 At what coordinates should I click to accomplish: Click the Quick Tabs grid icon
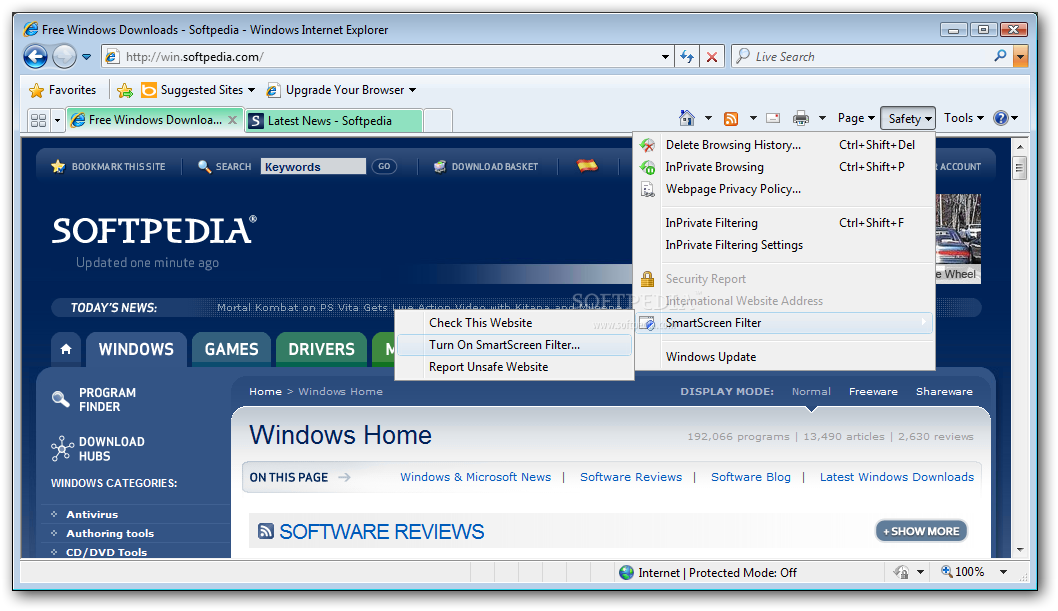(x=38, y=120)
